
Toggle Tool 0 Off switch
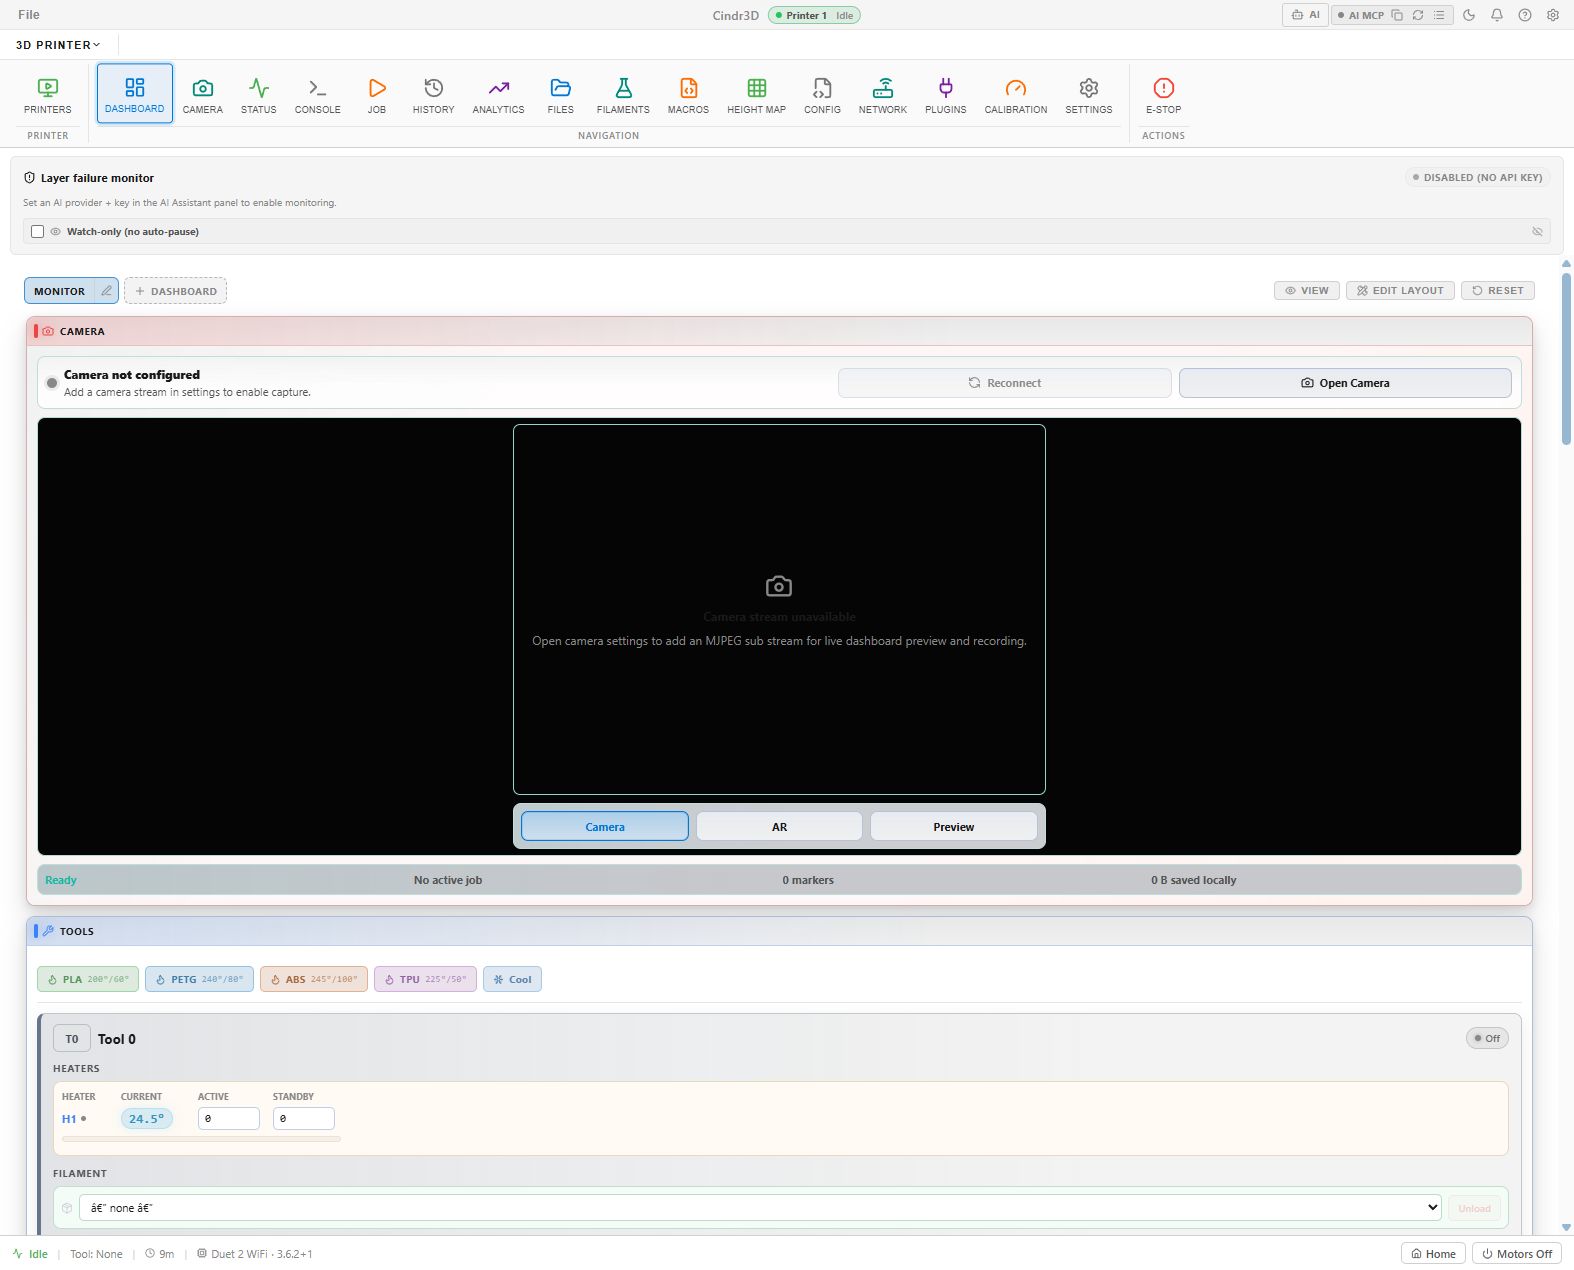(x=1487, y=1038)
